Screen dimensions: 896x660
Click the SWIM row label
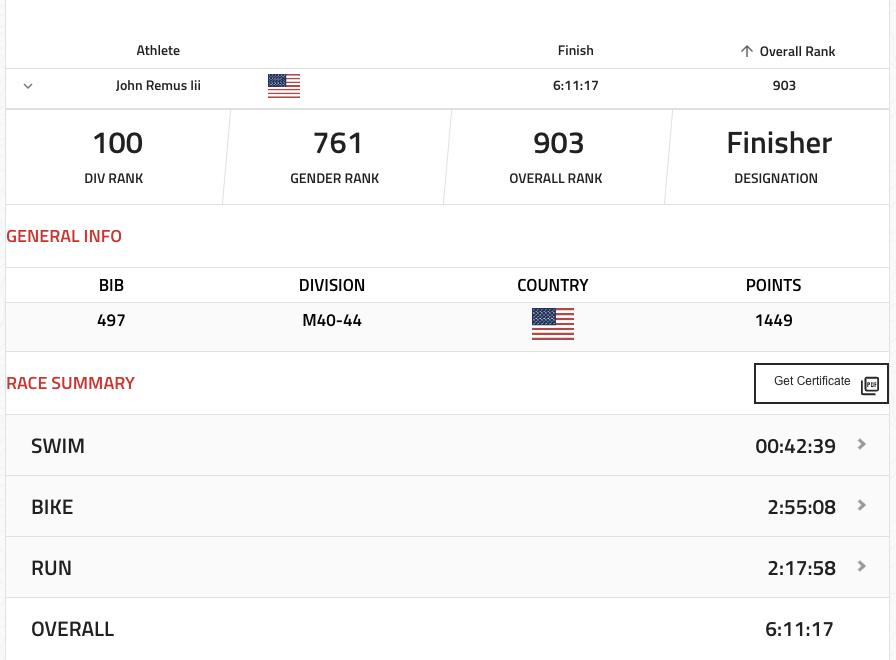58,446
